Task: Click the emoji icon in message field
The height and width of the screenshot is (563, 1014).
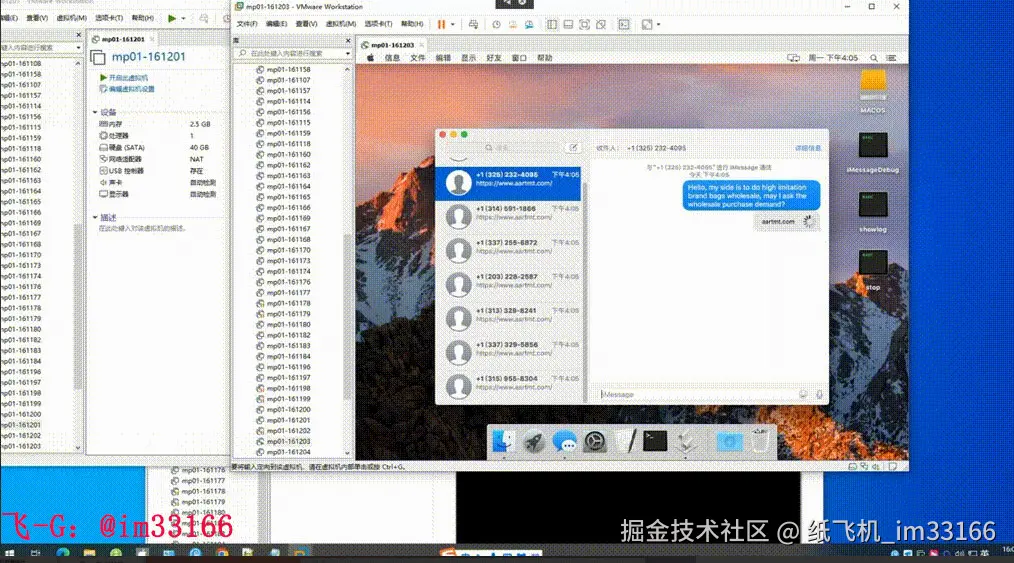Action: coord(803,394)
